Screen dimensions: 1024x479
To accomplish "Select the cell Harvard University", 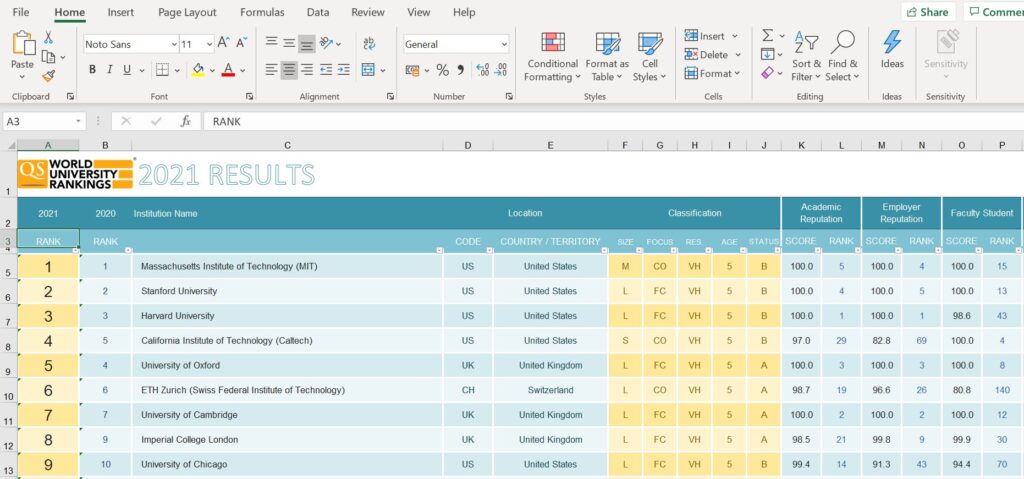I will (x=287, y=316).
